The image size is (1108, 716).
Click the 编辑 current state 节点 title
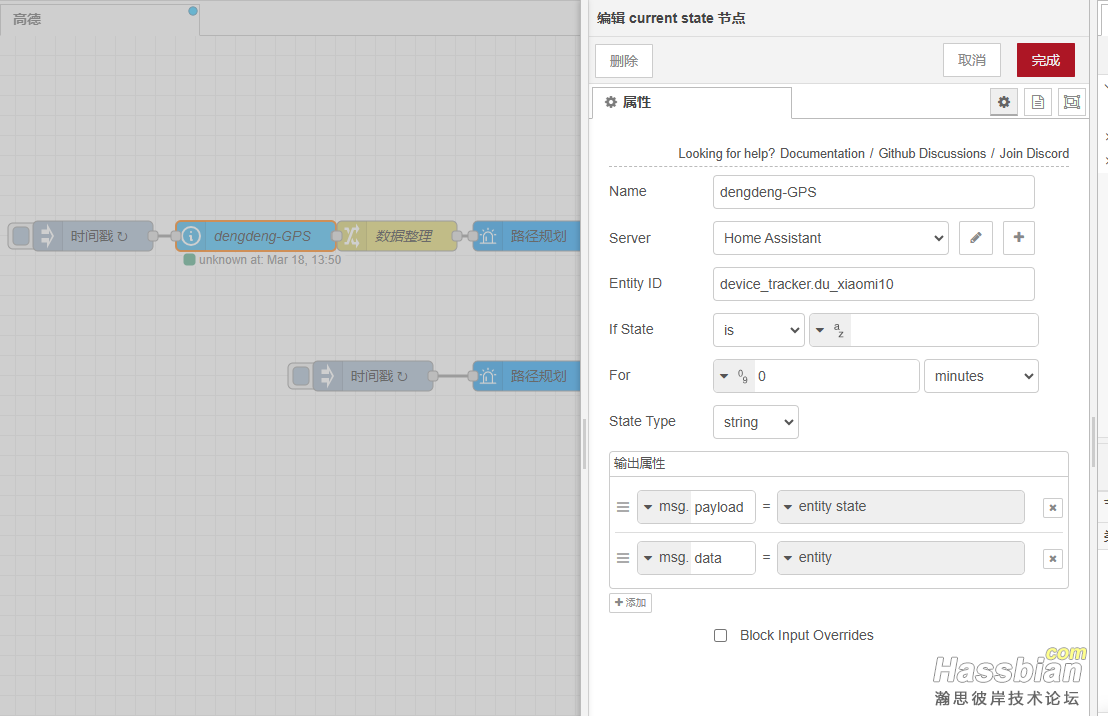coord(671,18)
